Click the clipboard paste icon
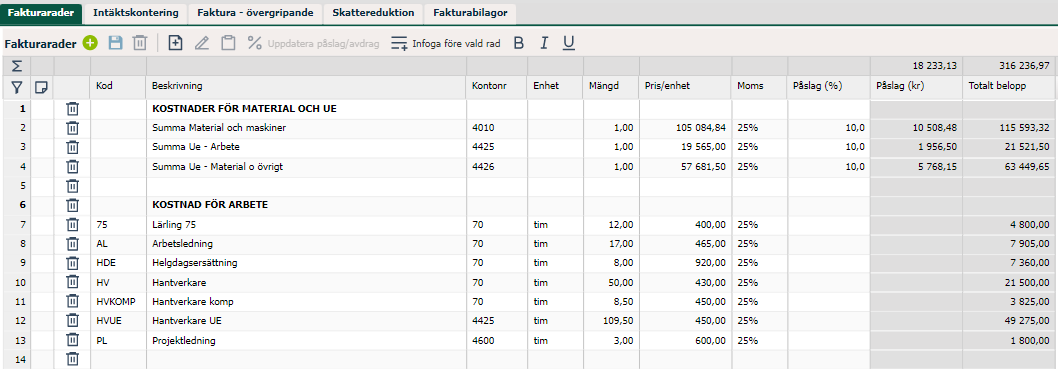Image resolution: width=1058 pixels, height=369 pixels. coord(229,43)
